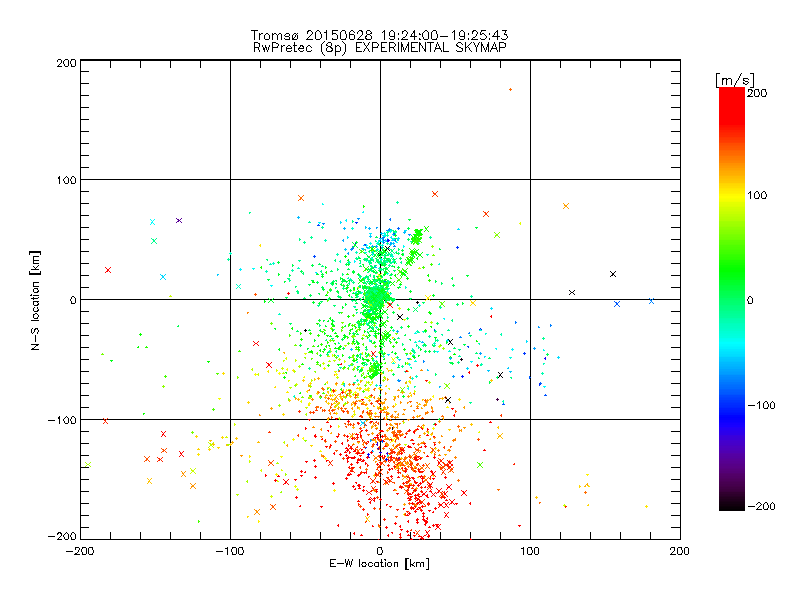The image size is (800, 600).
Task: Click the "-200" tick label on the E-W axis
Action: [80, 551]
